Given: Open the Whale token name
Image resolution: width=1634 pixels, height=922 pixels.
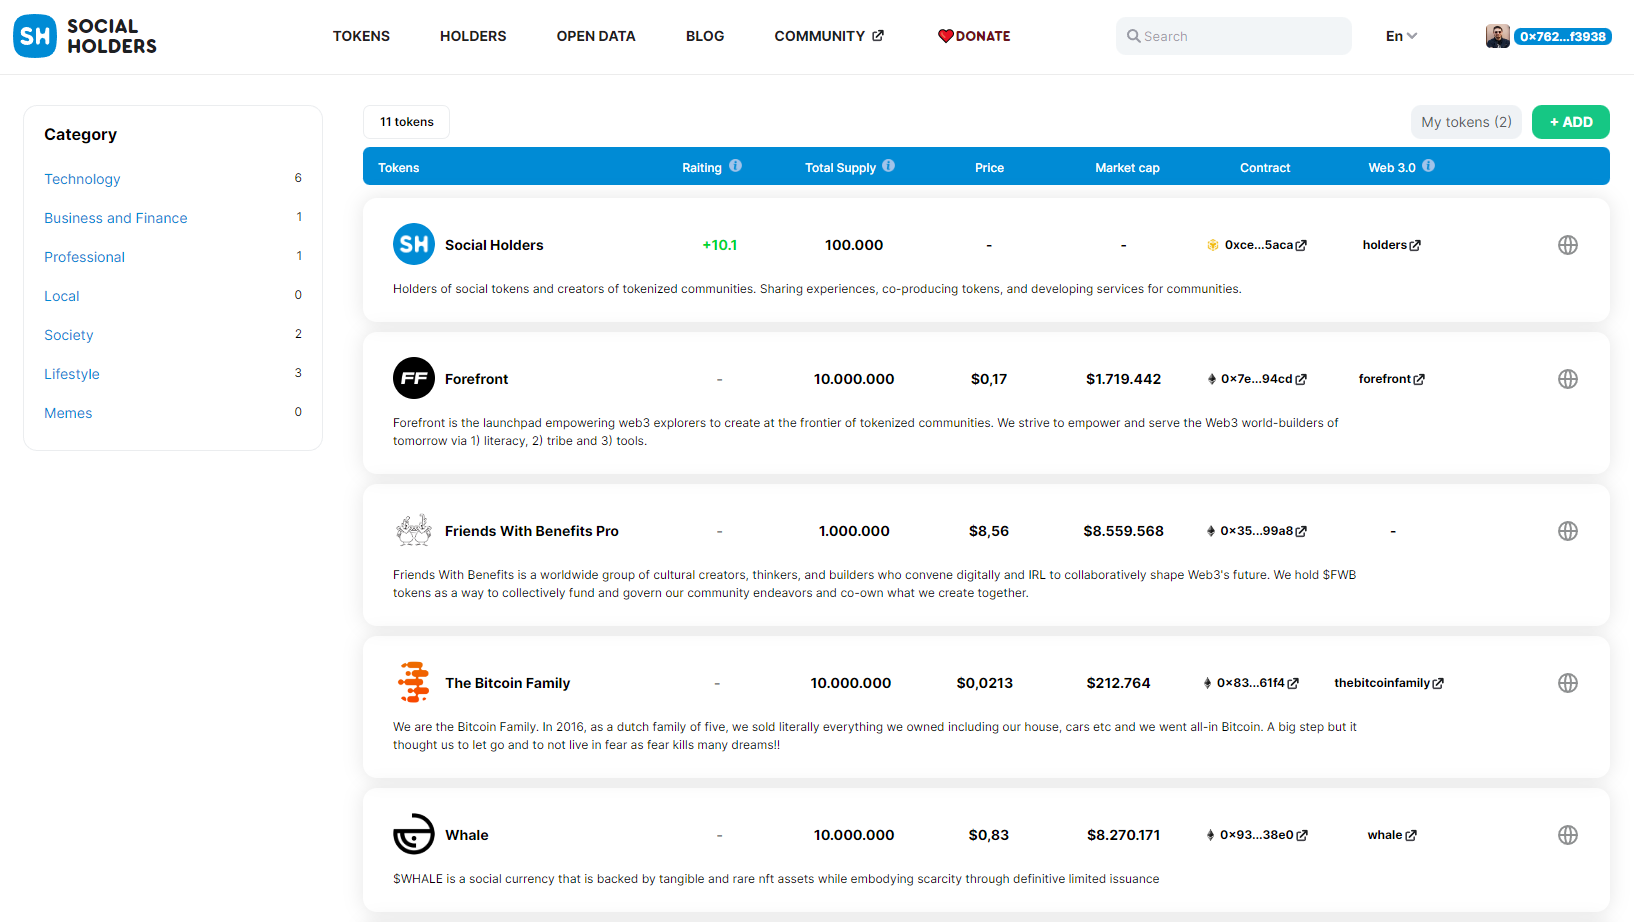Looking at the screenshot, I should pyautogui.click(x=467, y=835).
